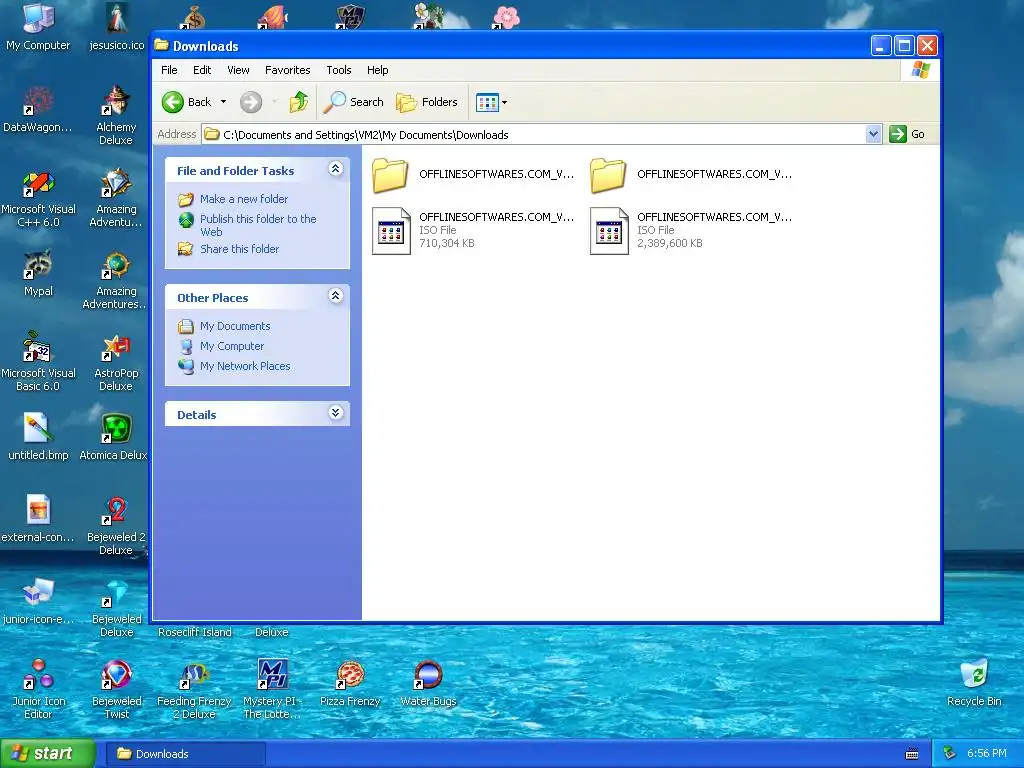This screenshot has width=1024, height=768.
Task: Click Make a new folder link
Action: 244,199
